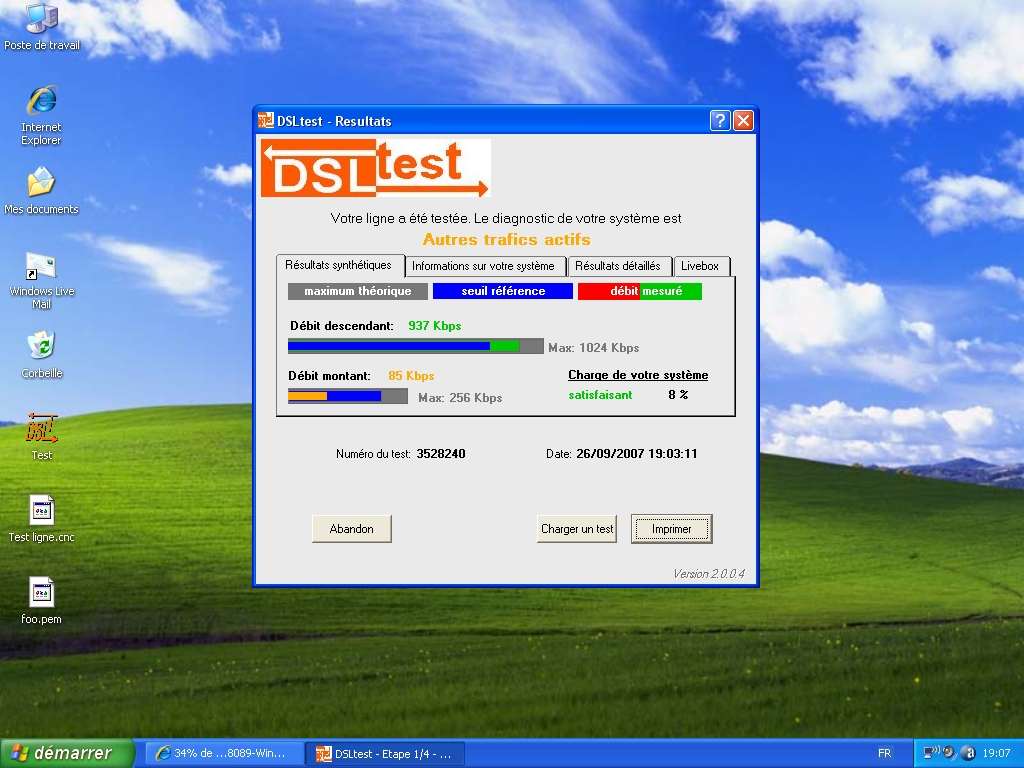Switch to Informations sur votre système tab

pyautogui.click(x=483, y=267)
